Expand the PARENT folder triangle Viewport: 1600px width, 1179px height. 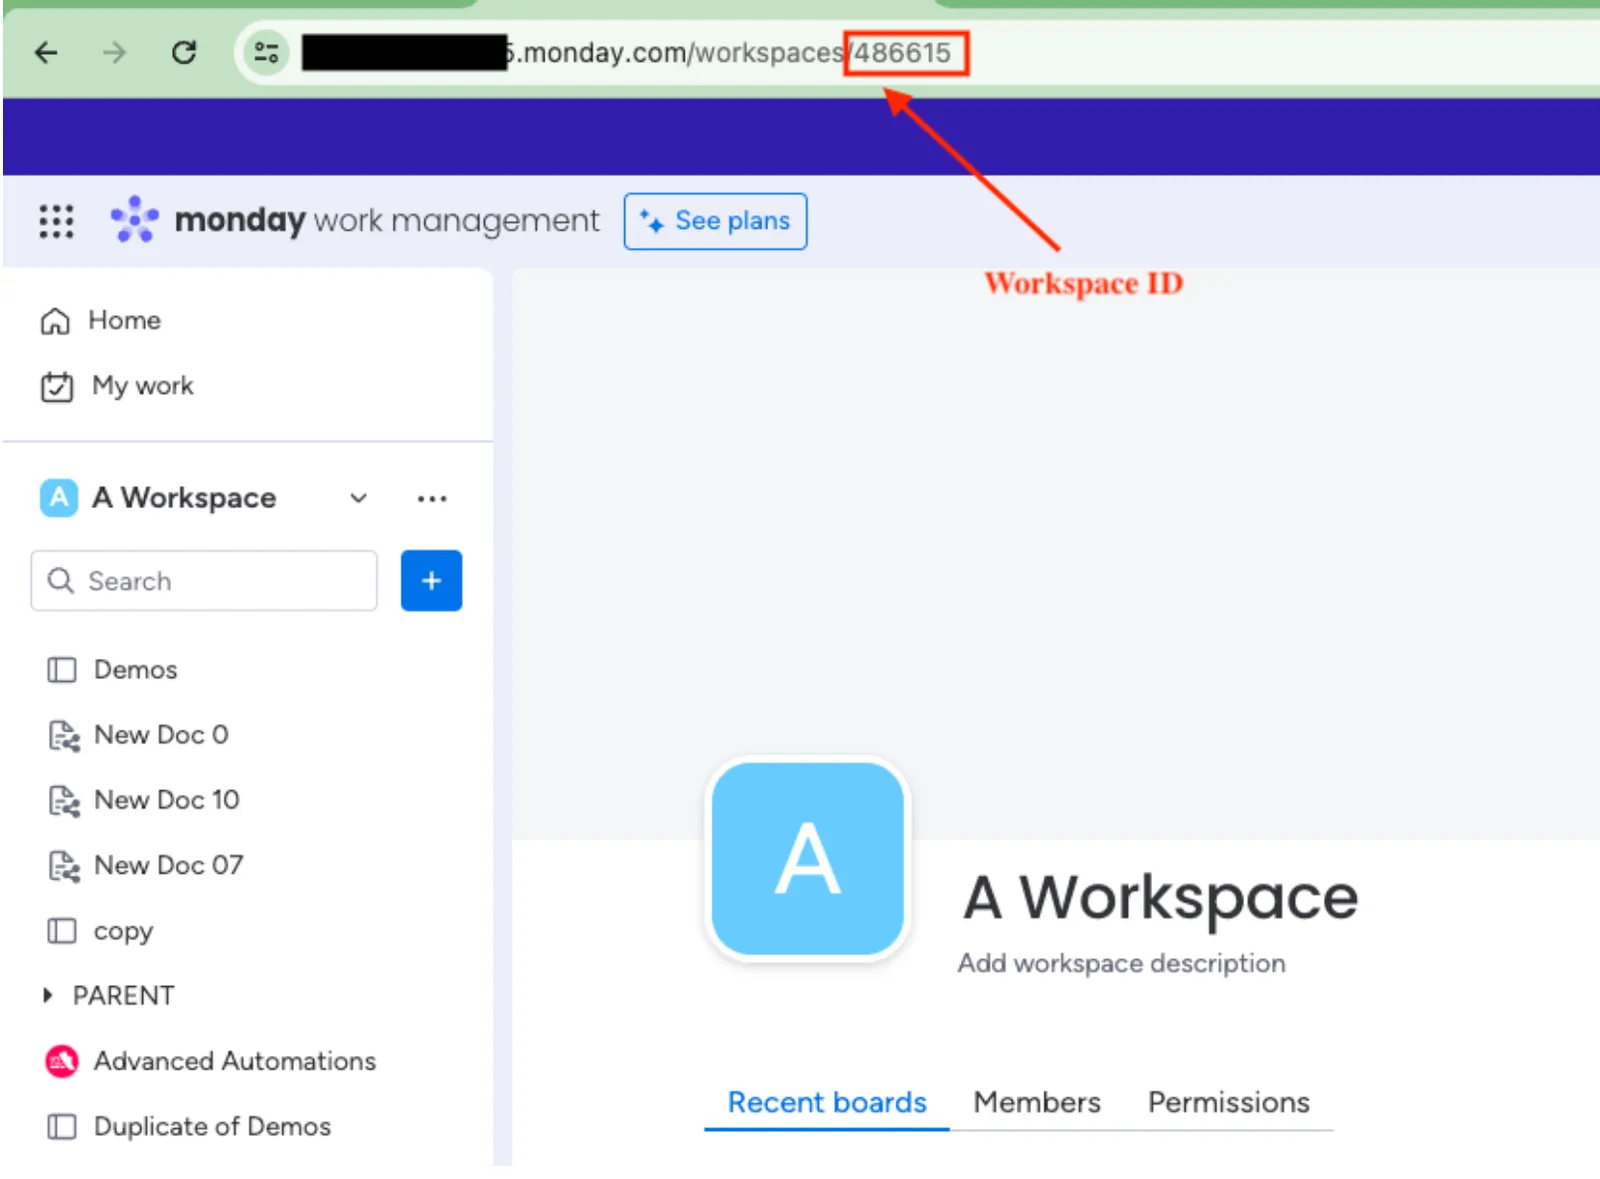pyautogui.click(x=47, y=995)
